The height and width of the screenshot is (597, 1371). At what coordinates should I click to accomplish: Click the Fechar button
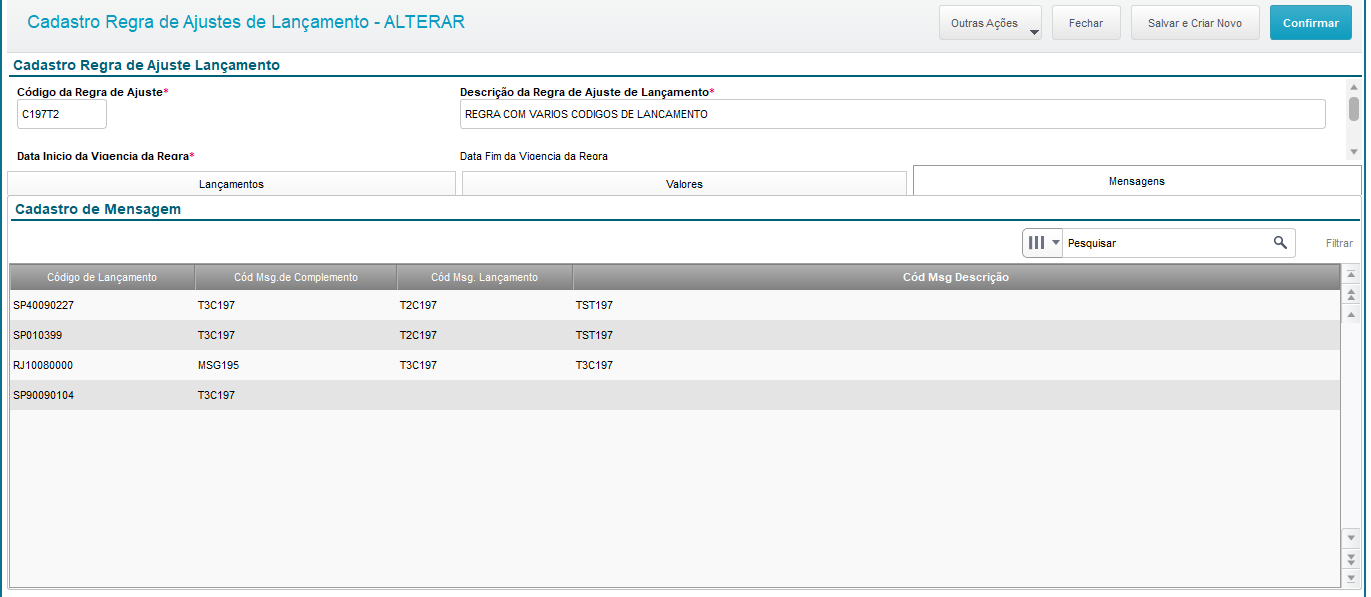click(1086, 23)
